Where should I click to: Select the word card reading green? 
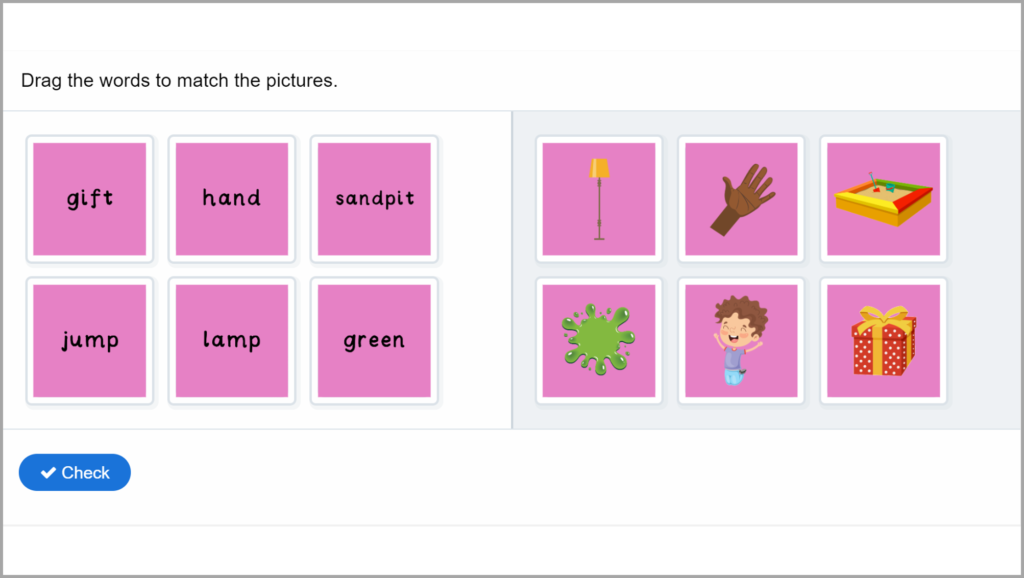(373, 340)
